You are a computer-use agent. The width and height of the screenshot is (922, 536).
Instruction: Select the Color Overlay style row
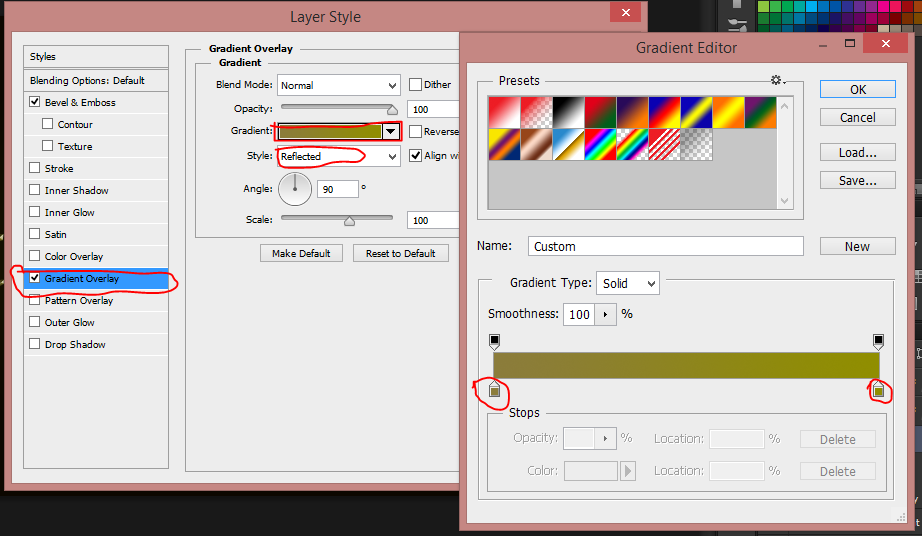point(96,256)
